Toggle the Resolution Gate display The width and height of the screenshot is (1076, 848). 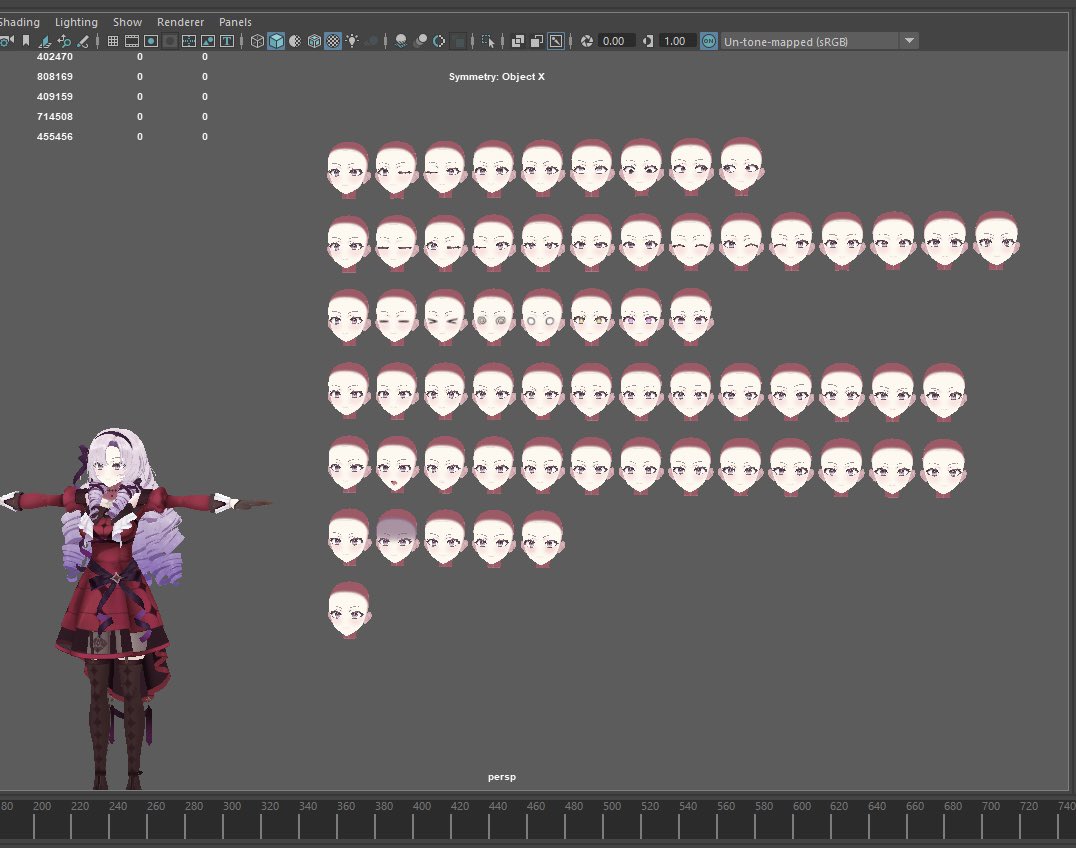(151, 41)
